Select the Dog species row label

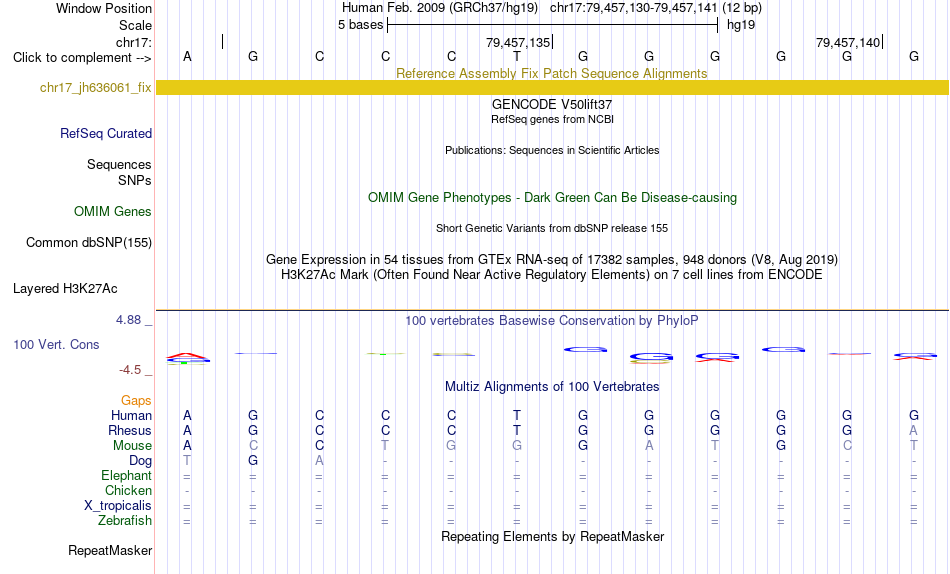pyautogui.click(x=140, y=461)
